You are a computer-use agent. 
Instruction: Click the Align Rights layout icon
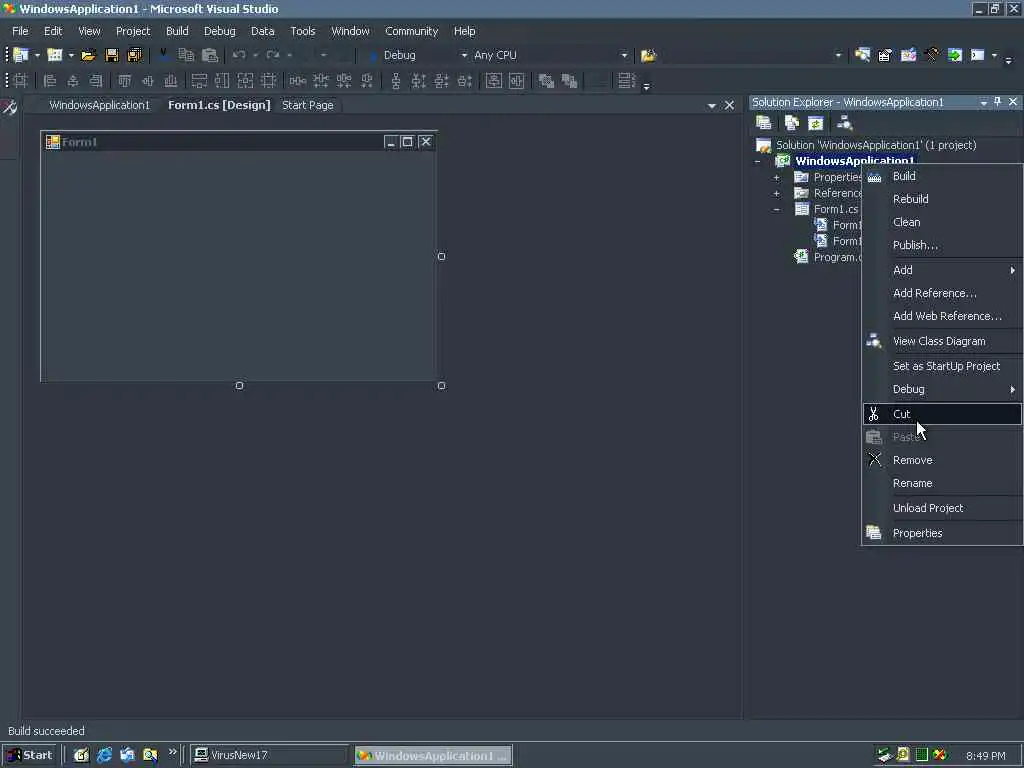[x=96, y=81]
